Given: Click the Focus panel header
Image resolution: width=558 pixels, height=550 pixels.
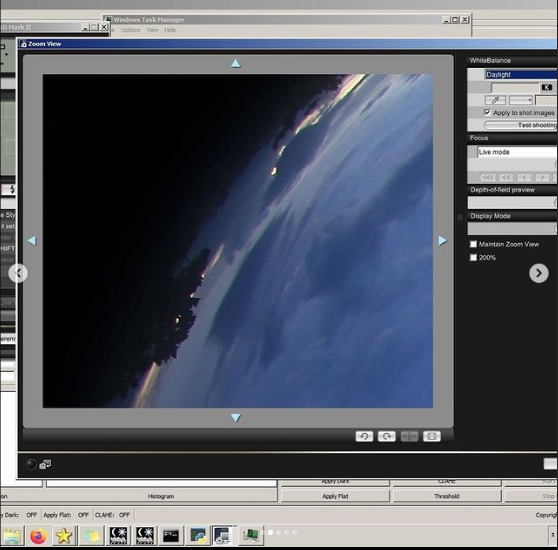Looking at the screenshot, I should tap(512, 138).
